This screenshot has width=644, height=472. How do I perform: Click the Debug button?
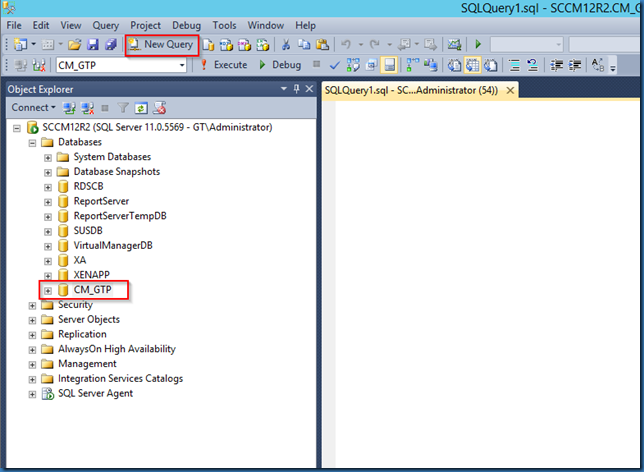point(280,65)
